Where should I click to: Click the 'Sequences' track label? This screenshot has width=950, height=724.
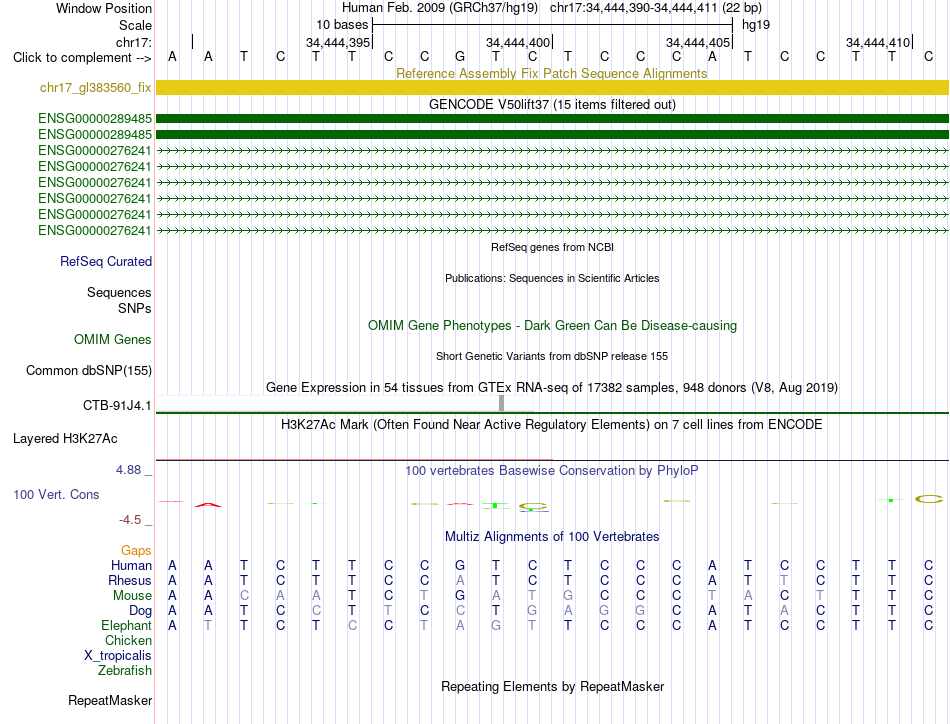point(119,293)
